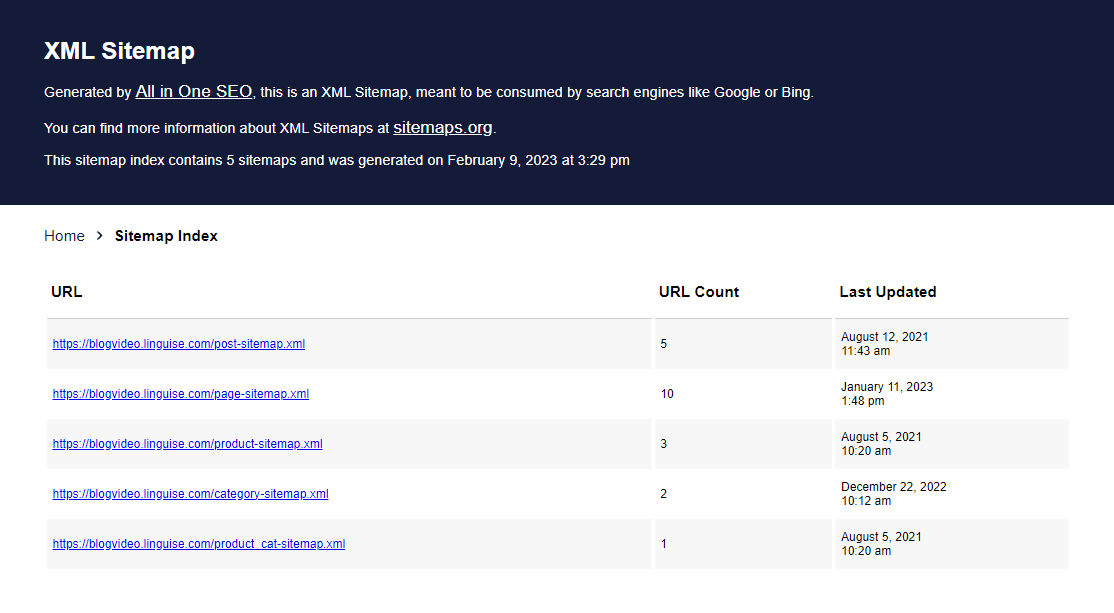Open the product-sitemap.xml link
The image size is (1114, 613).
[188, 444]
